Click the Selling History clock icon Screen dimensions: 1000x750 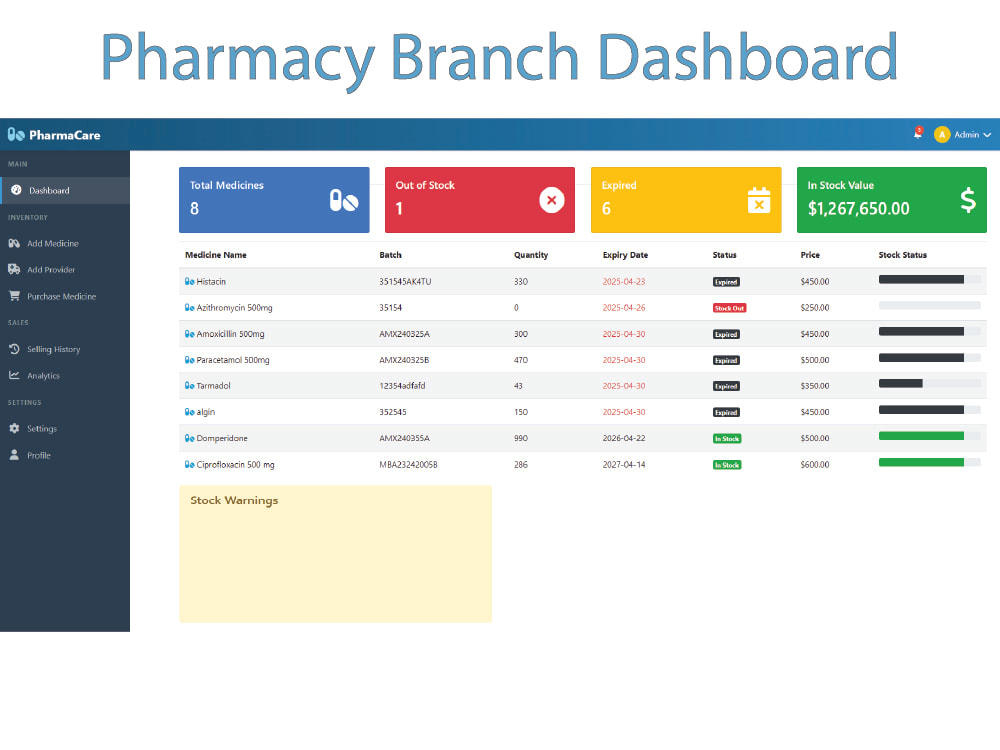point(14,349)
